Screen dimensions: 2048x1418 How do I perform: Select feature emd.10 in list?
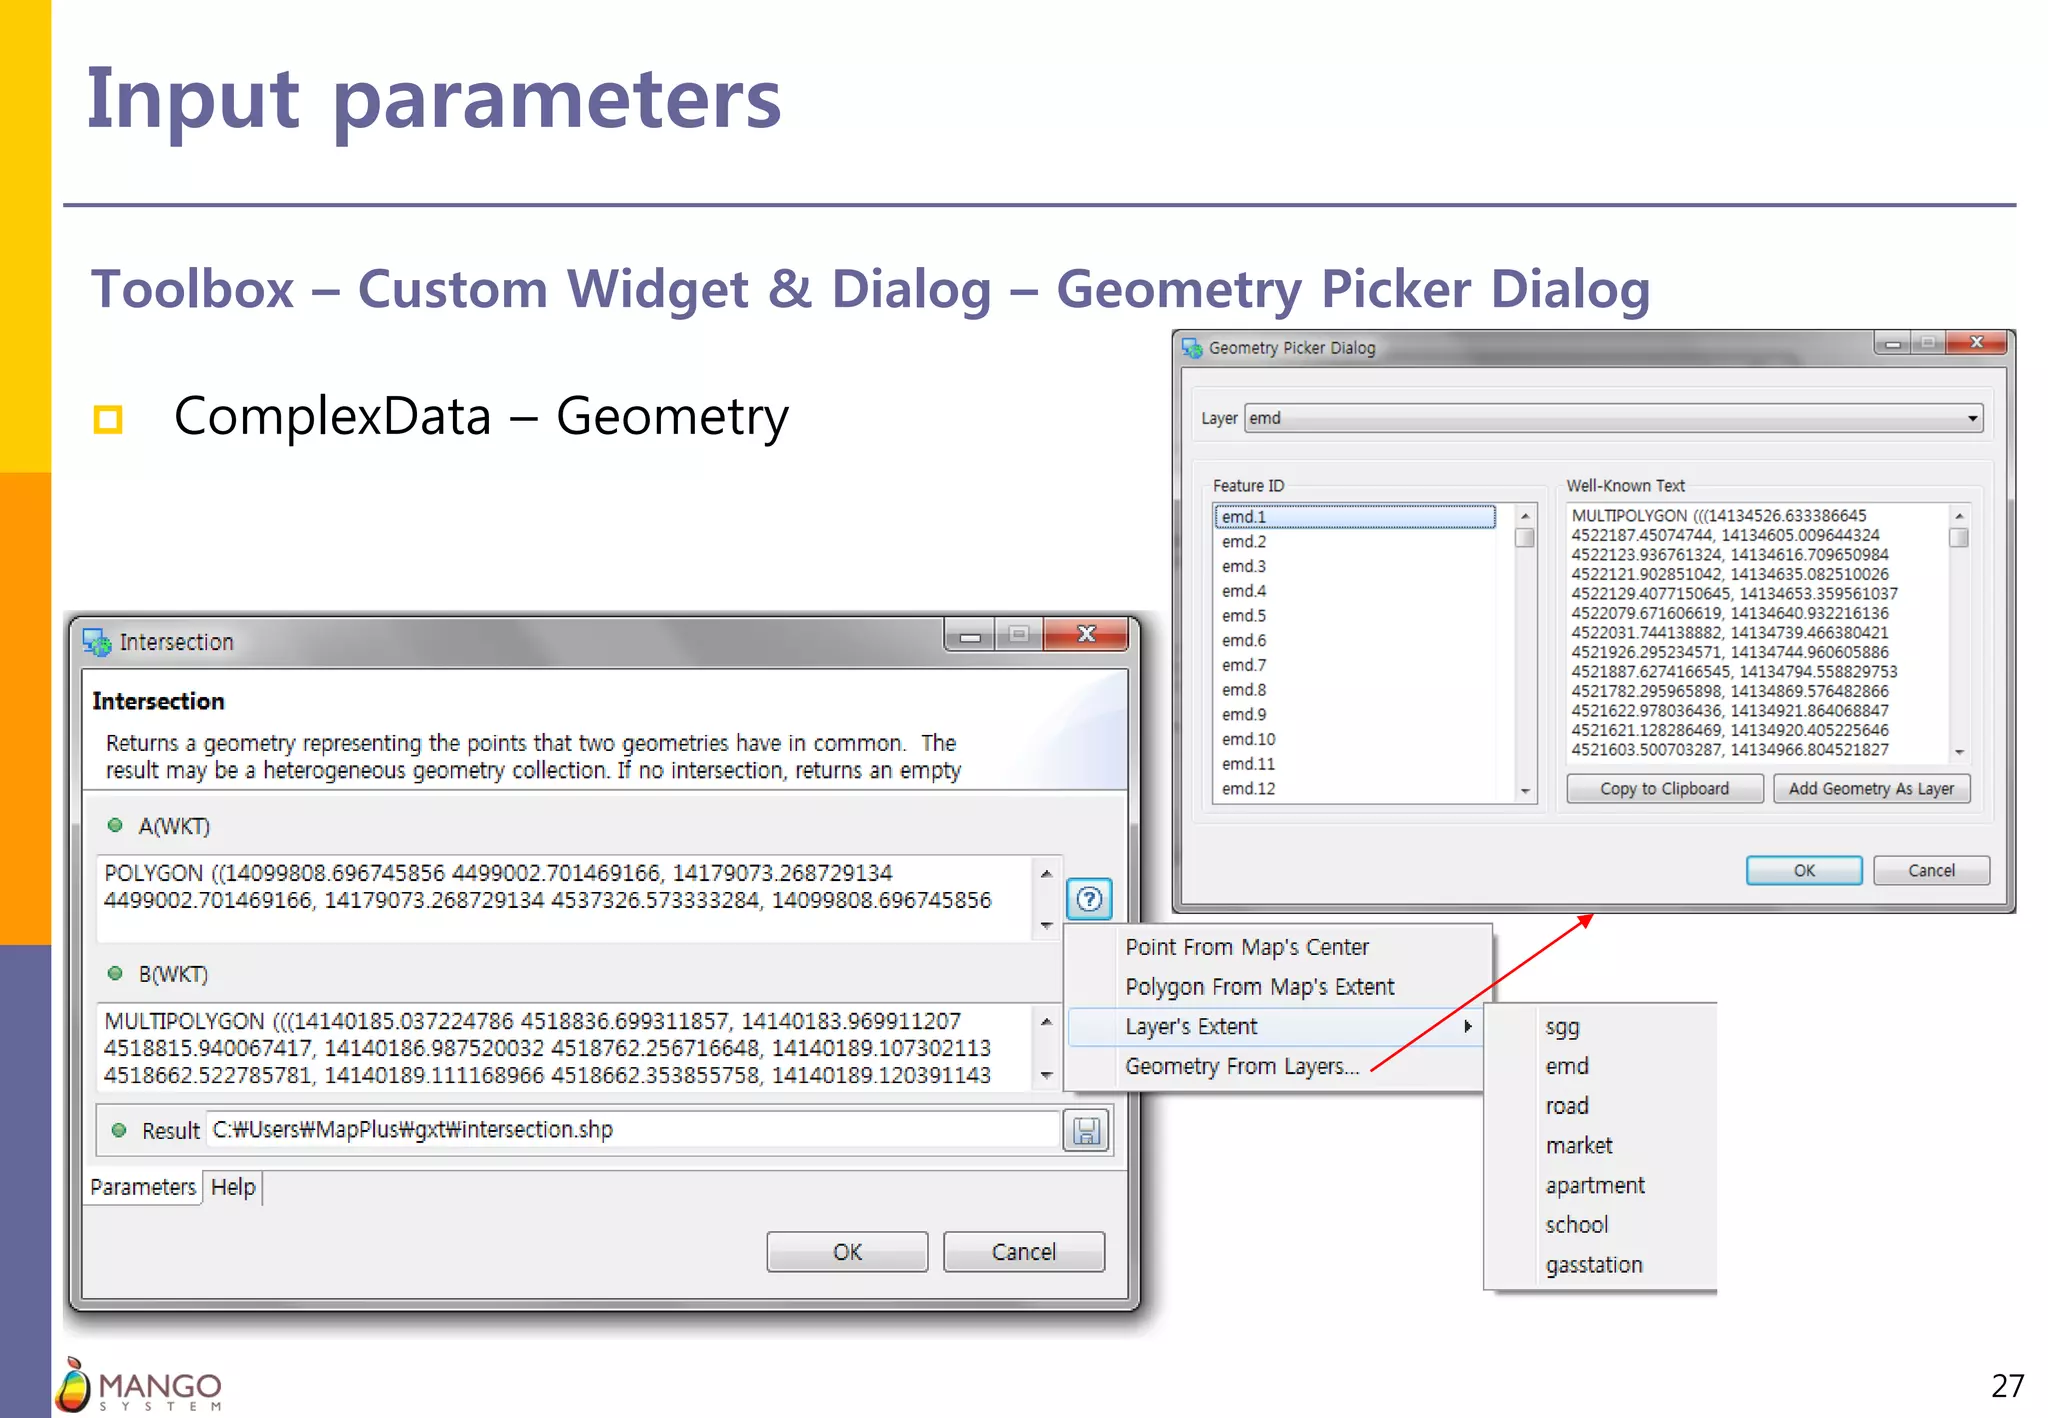pos(1355,739)
